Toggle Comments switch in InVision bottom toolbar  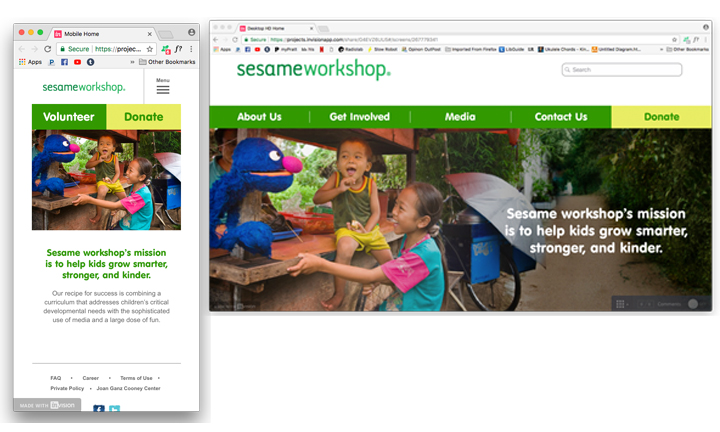pyautogui.click(x=697, y=304)
